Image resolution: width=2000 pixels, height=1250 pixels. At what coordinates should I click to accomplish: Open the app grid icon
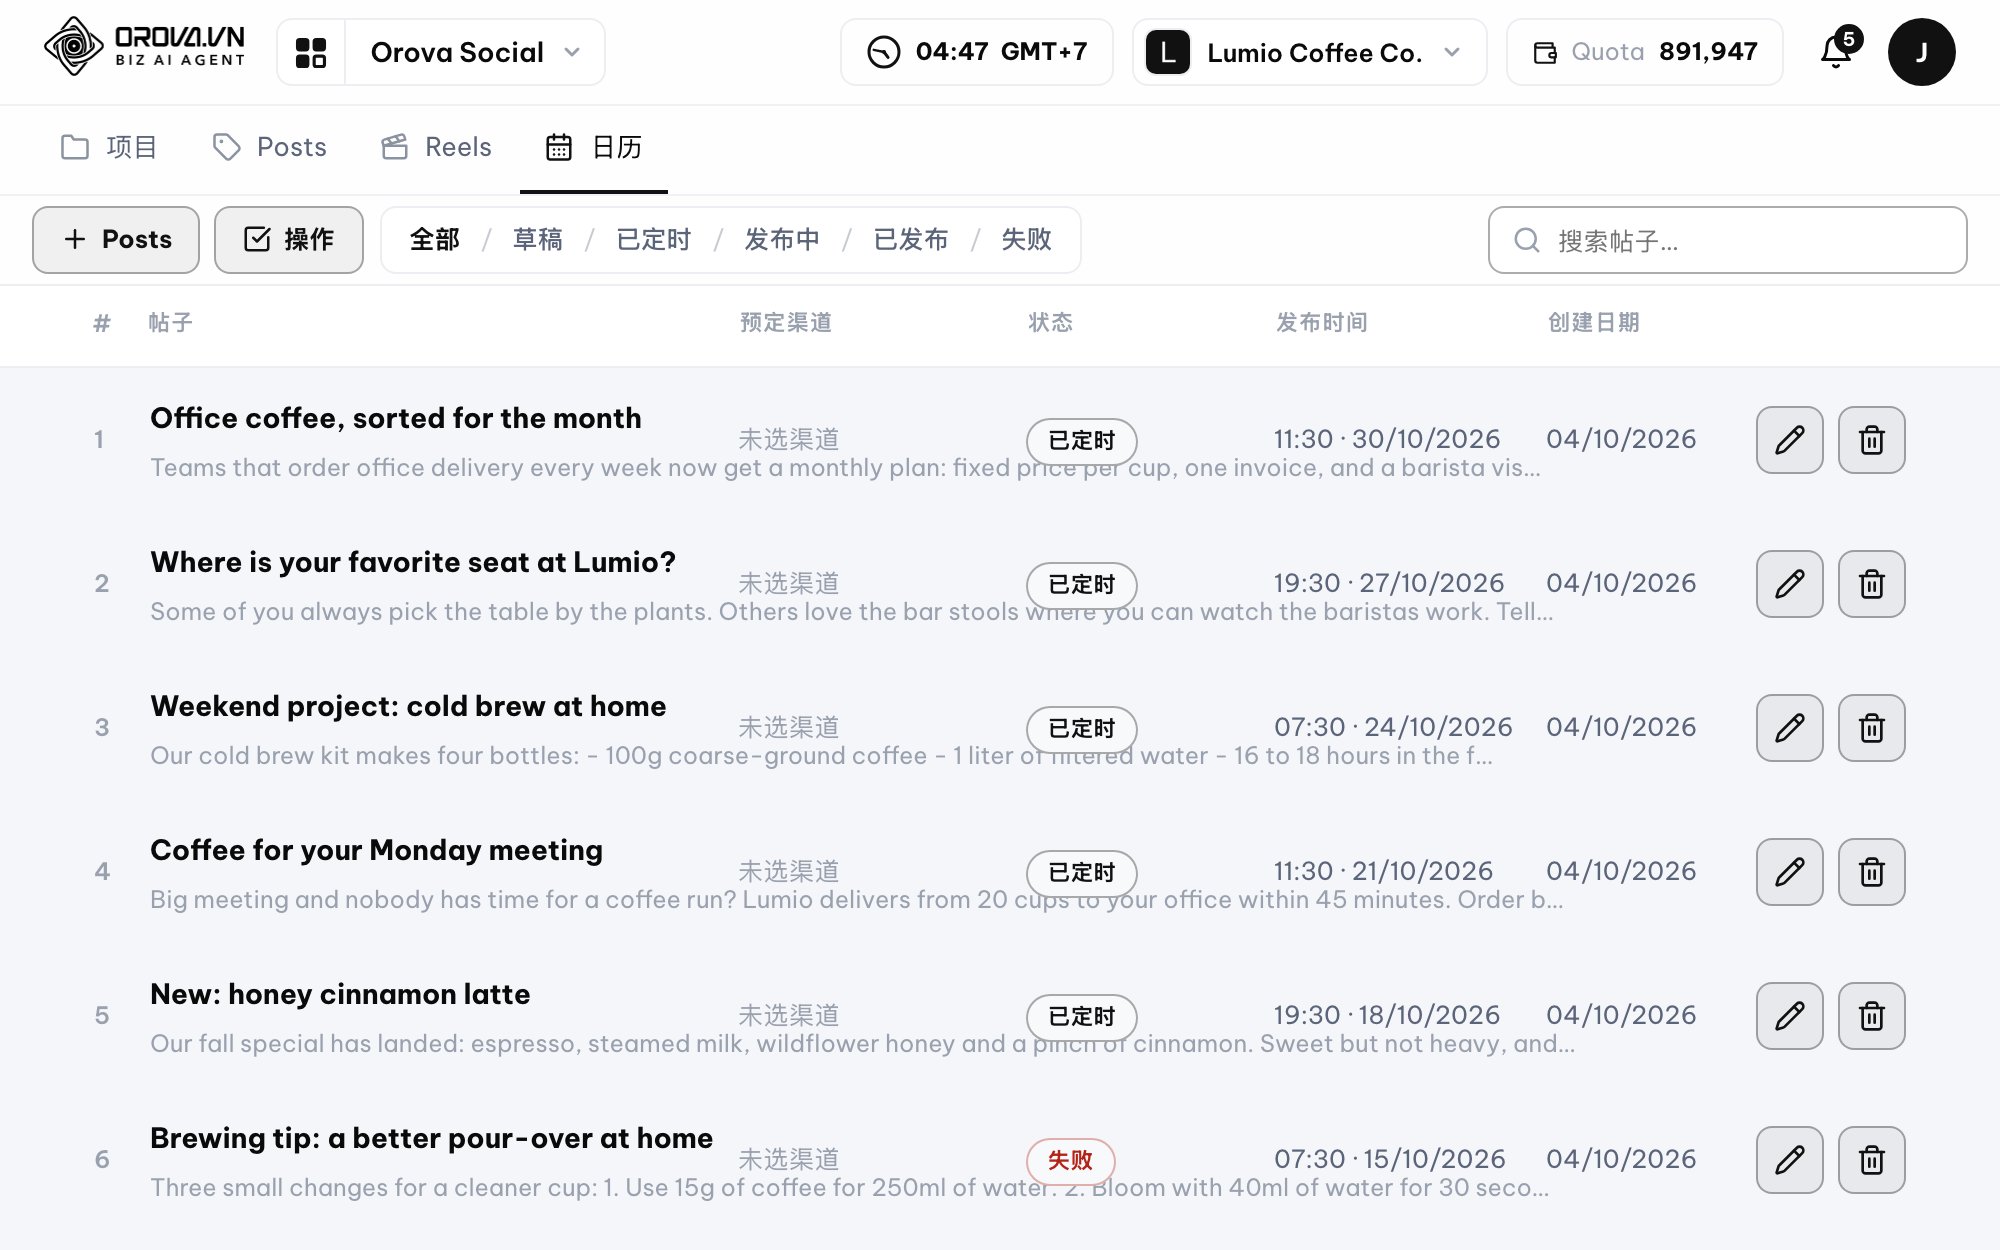311,52
